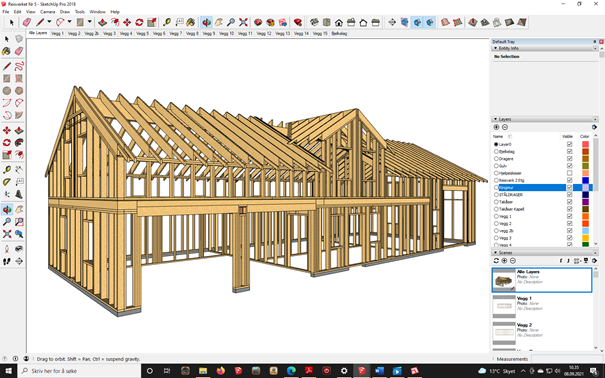605x378 pixels.
Task: Switch to Iso view icon
Action: [x=314, y=22]
